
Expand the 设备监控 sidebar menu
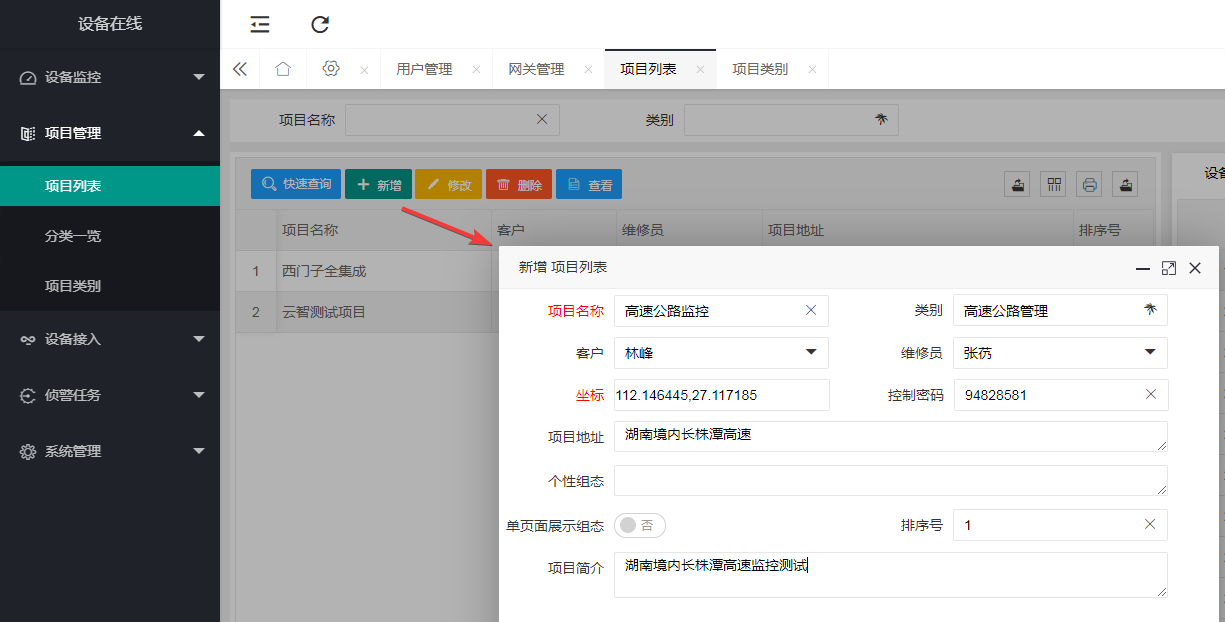pos(110,77)
